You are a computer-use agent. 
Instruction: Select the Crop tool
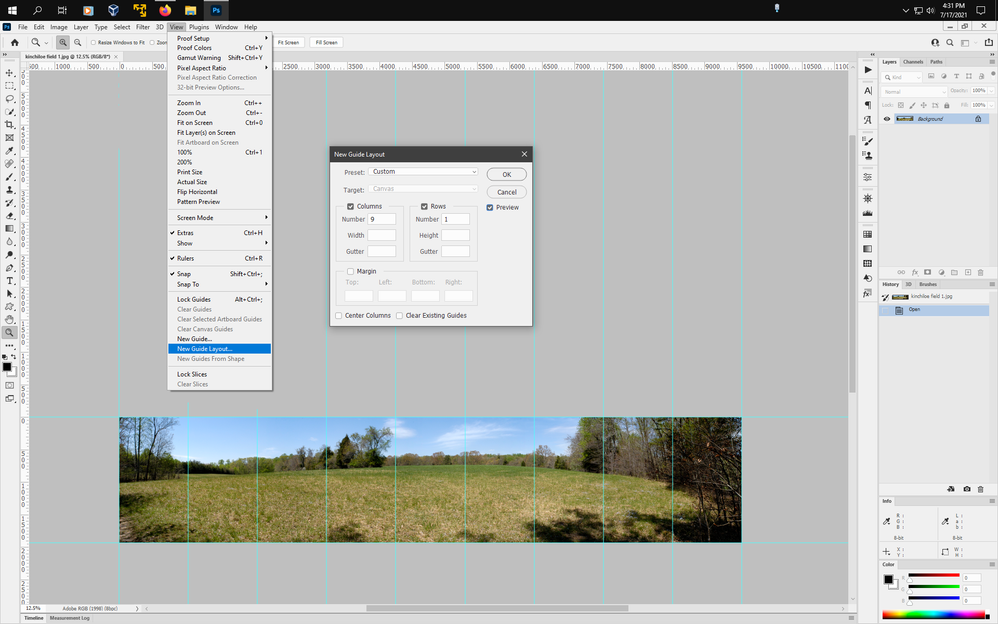(10, 125)
